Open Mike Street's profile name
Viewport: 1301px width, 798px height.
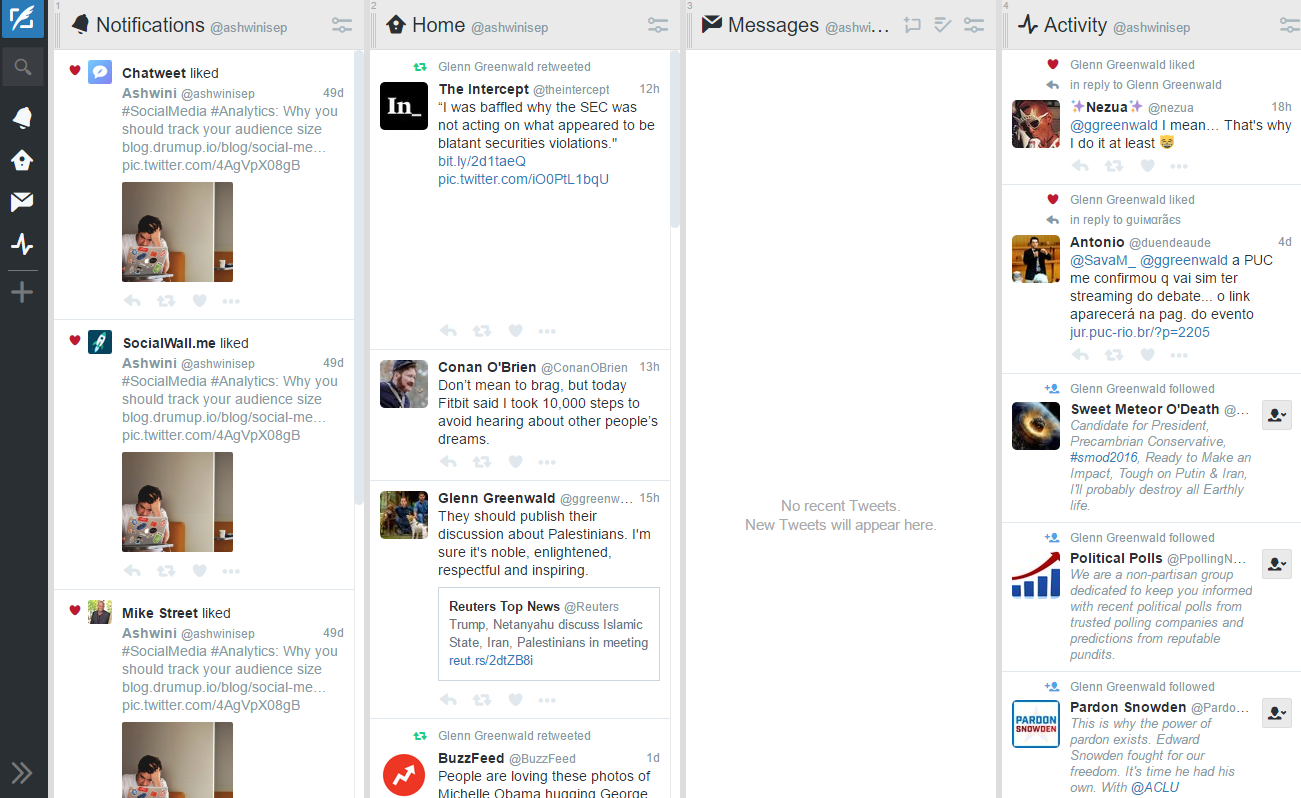point(160,613)
